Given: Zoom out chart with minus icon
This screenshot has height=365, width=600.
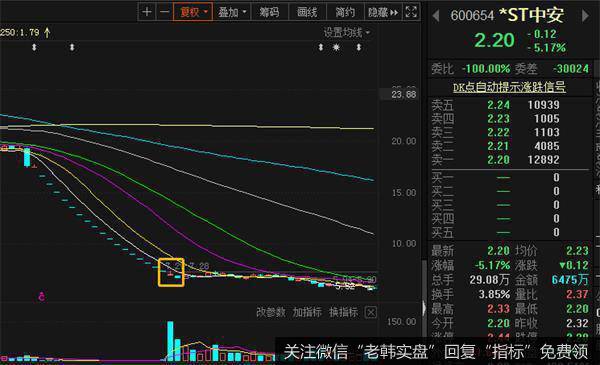Looking at the screenshot, I should tap(164, 12).
